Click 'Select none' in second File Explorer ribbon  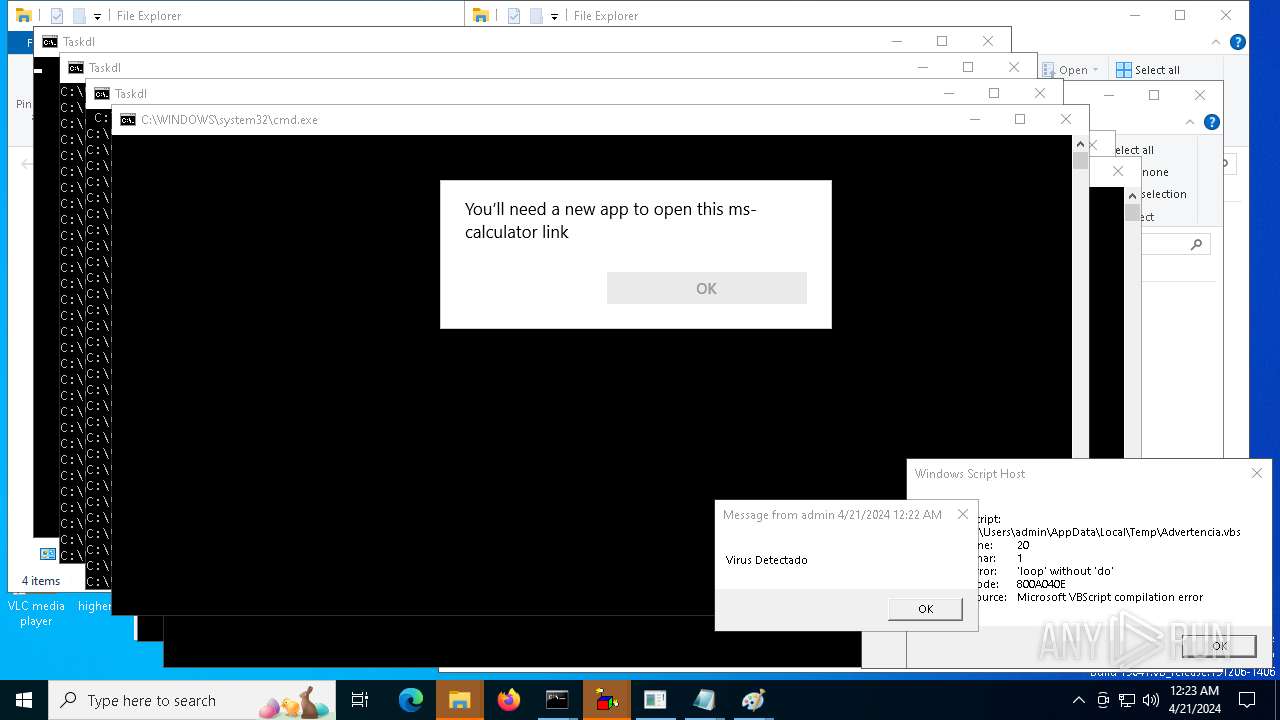tap(1155, 172)
